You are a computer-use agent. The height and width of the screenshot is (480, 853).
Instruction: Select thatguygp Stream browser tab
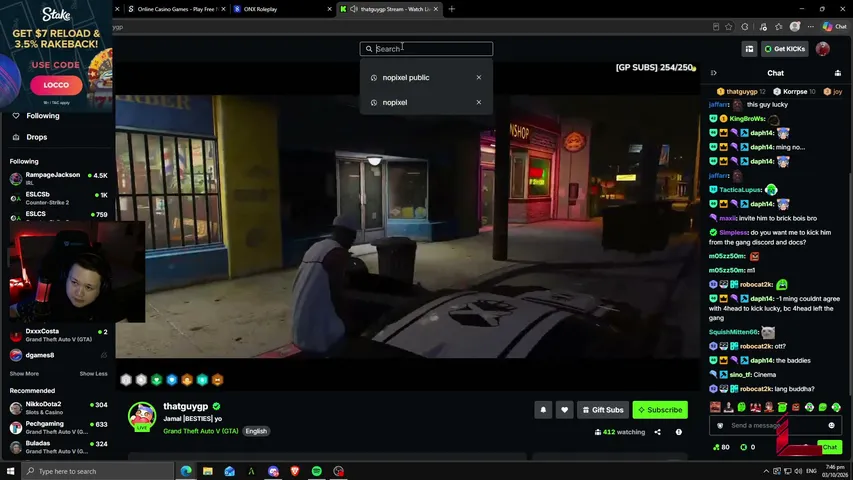click(390, 9)
